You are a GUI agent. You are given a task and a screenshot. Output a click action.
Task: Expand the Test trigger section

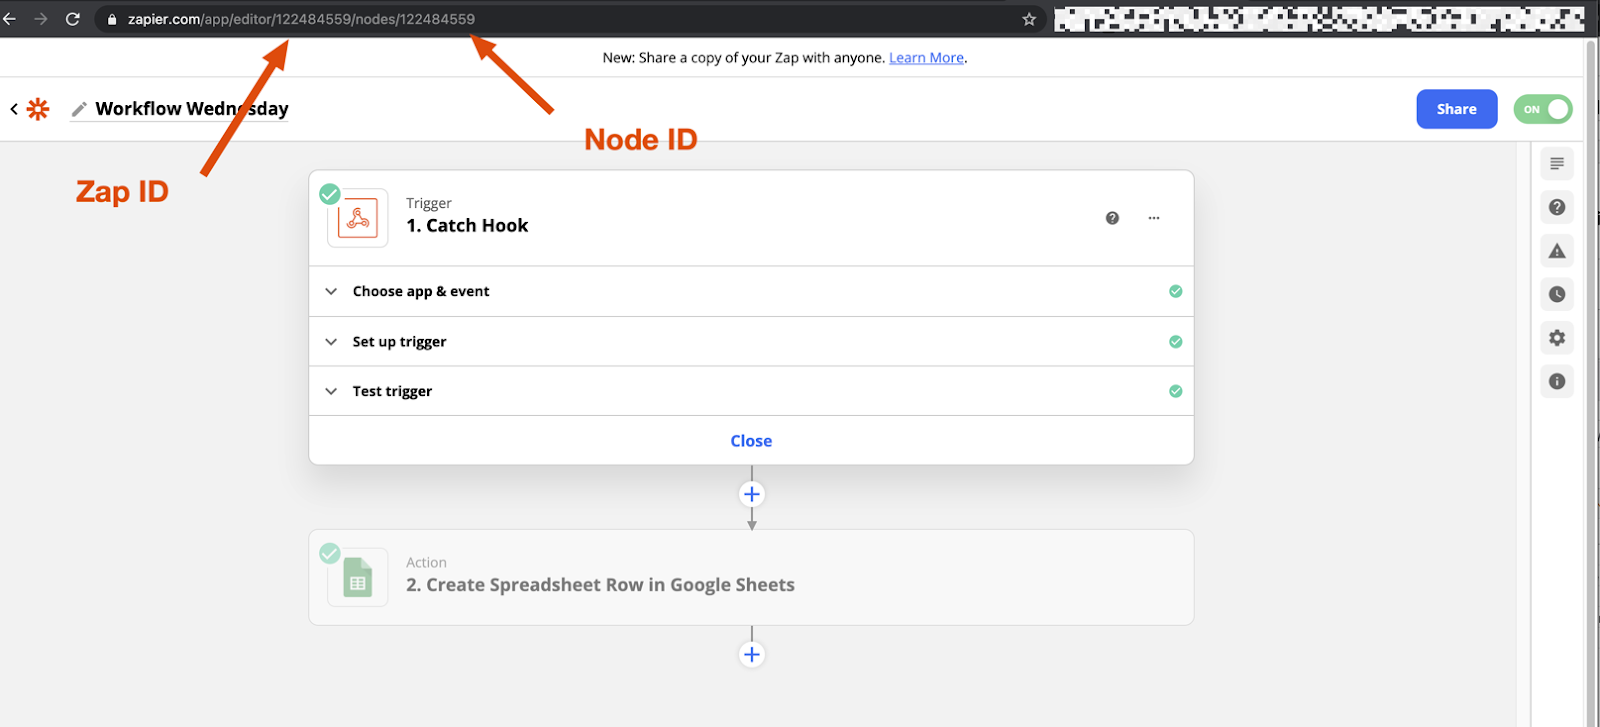(751, 391)
